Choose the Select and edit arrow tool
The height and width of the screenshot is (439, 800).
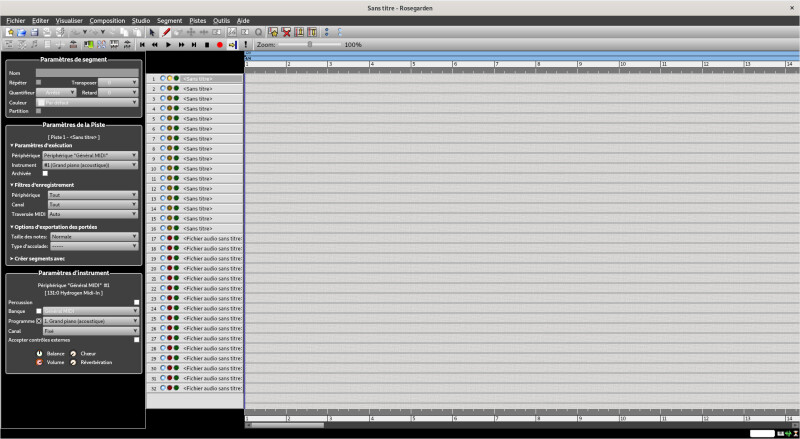(x=152, y=32)
